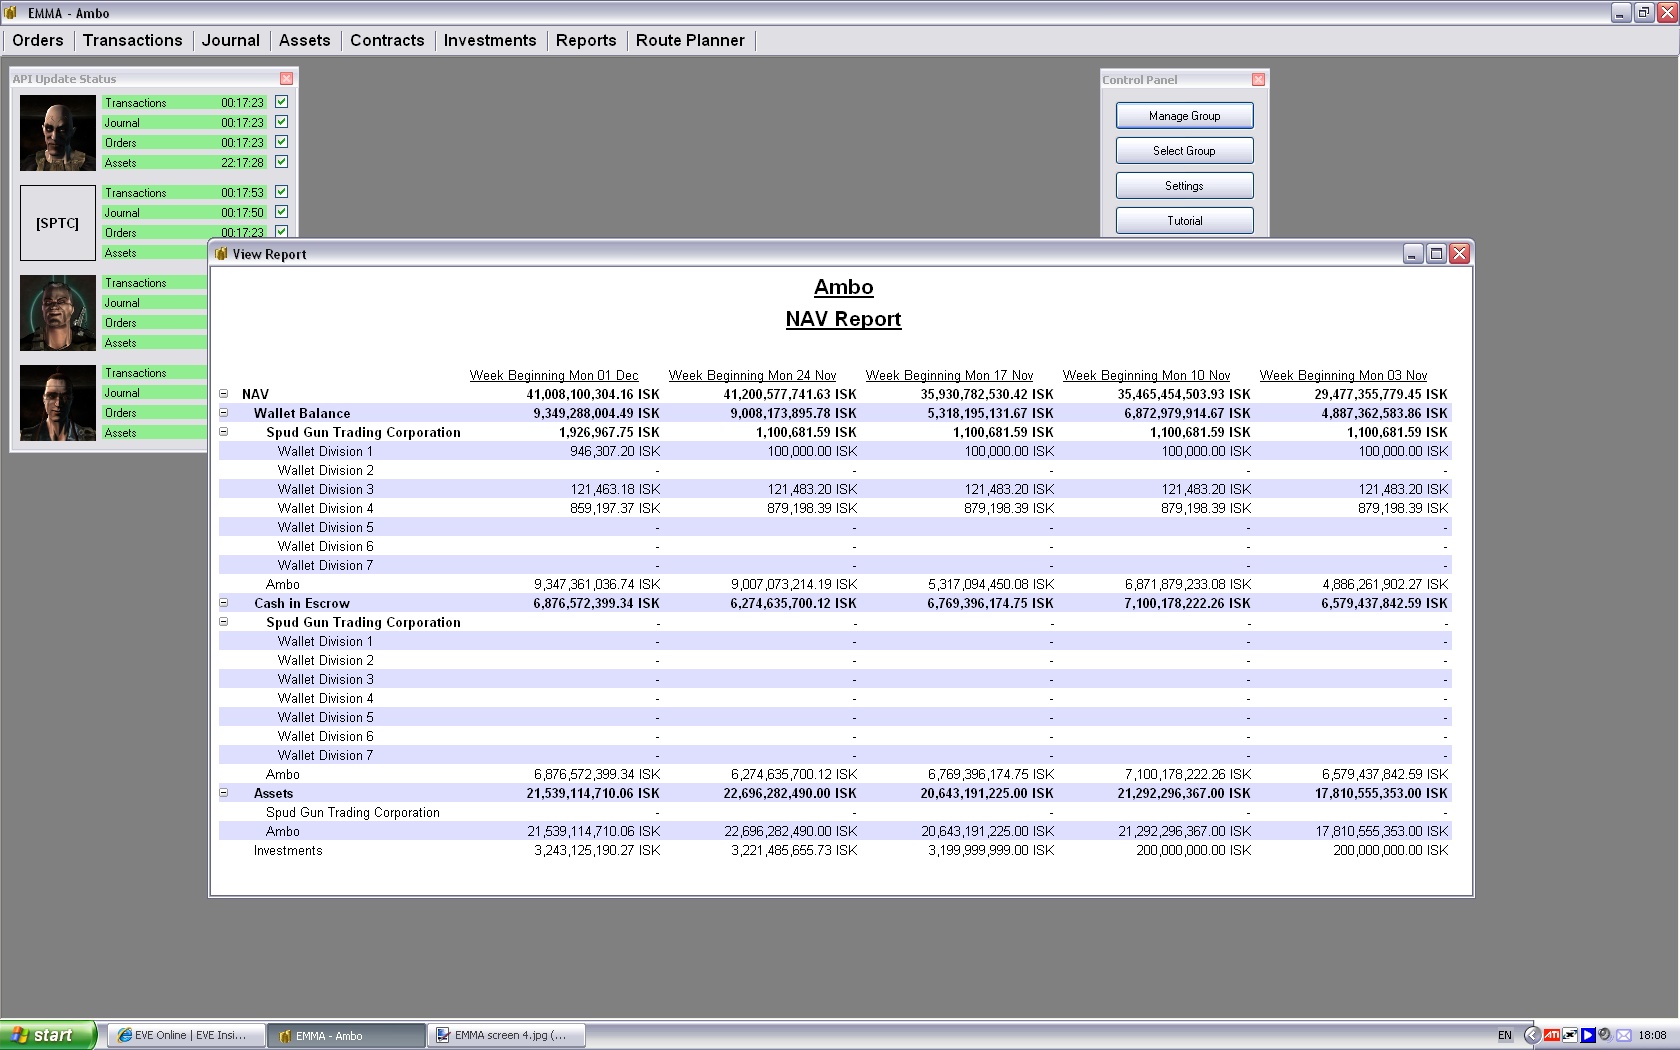Select the [SPTC] corporation logo
This screenshot has height=1050, width=1680.
pyautogui.click(x=58, y=223)
